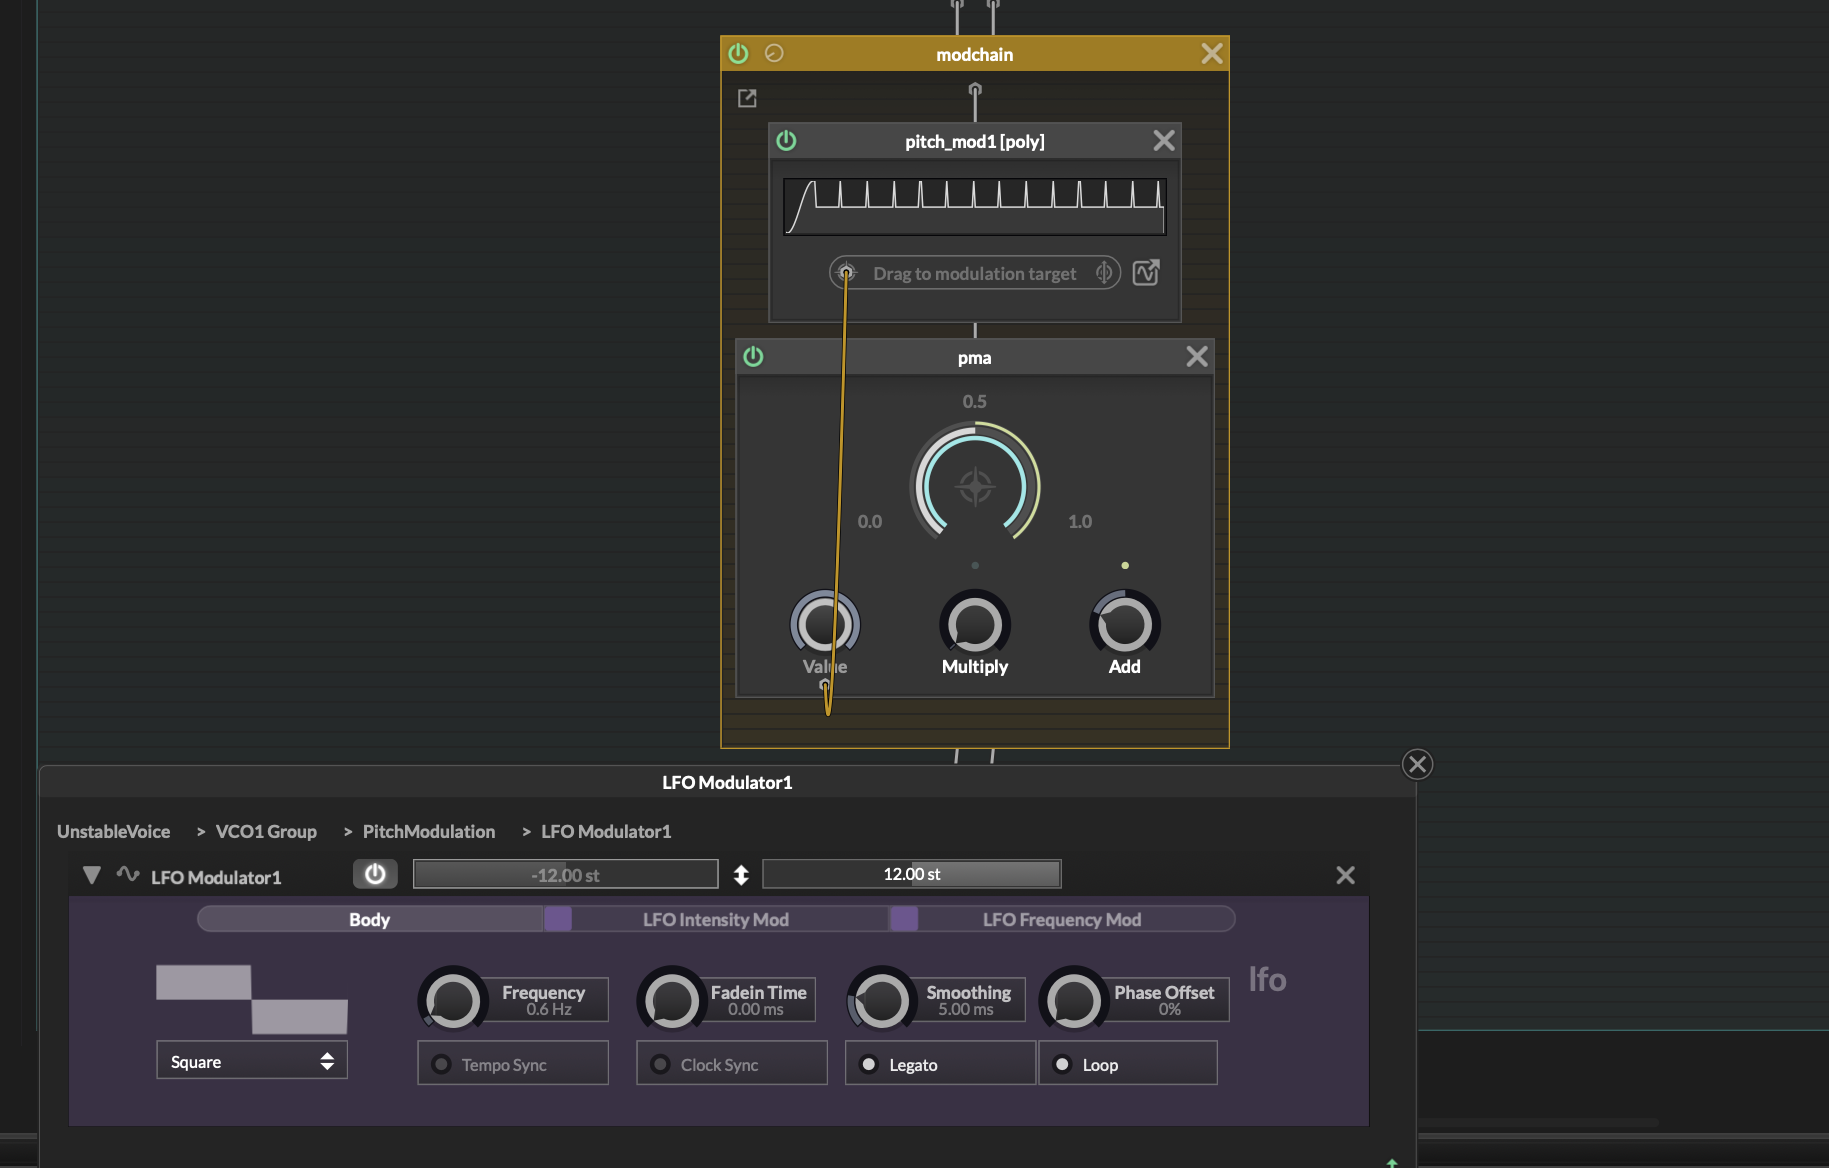The height and width of the screenshot is (1168, 1829).
Task: Switch to LFO Intensity Mod tab
Action: point(716,920)
